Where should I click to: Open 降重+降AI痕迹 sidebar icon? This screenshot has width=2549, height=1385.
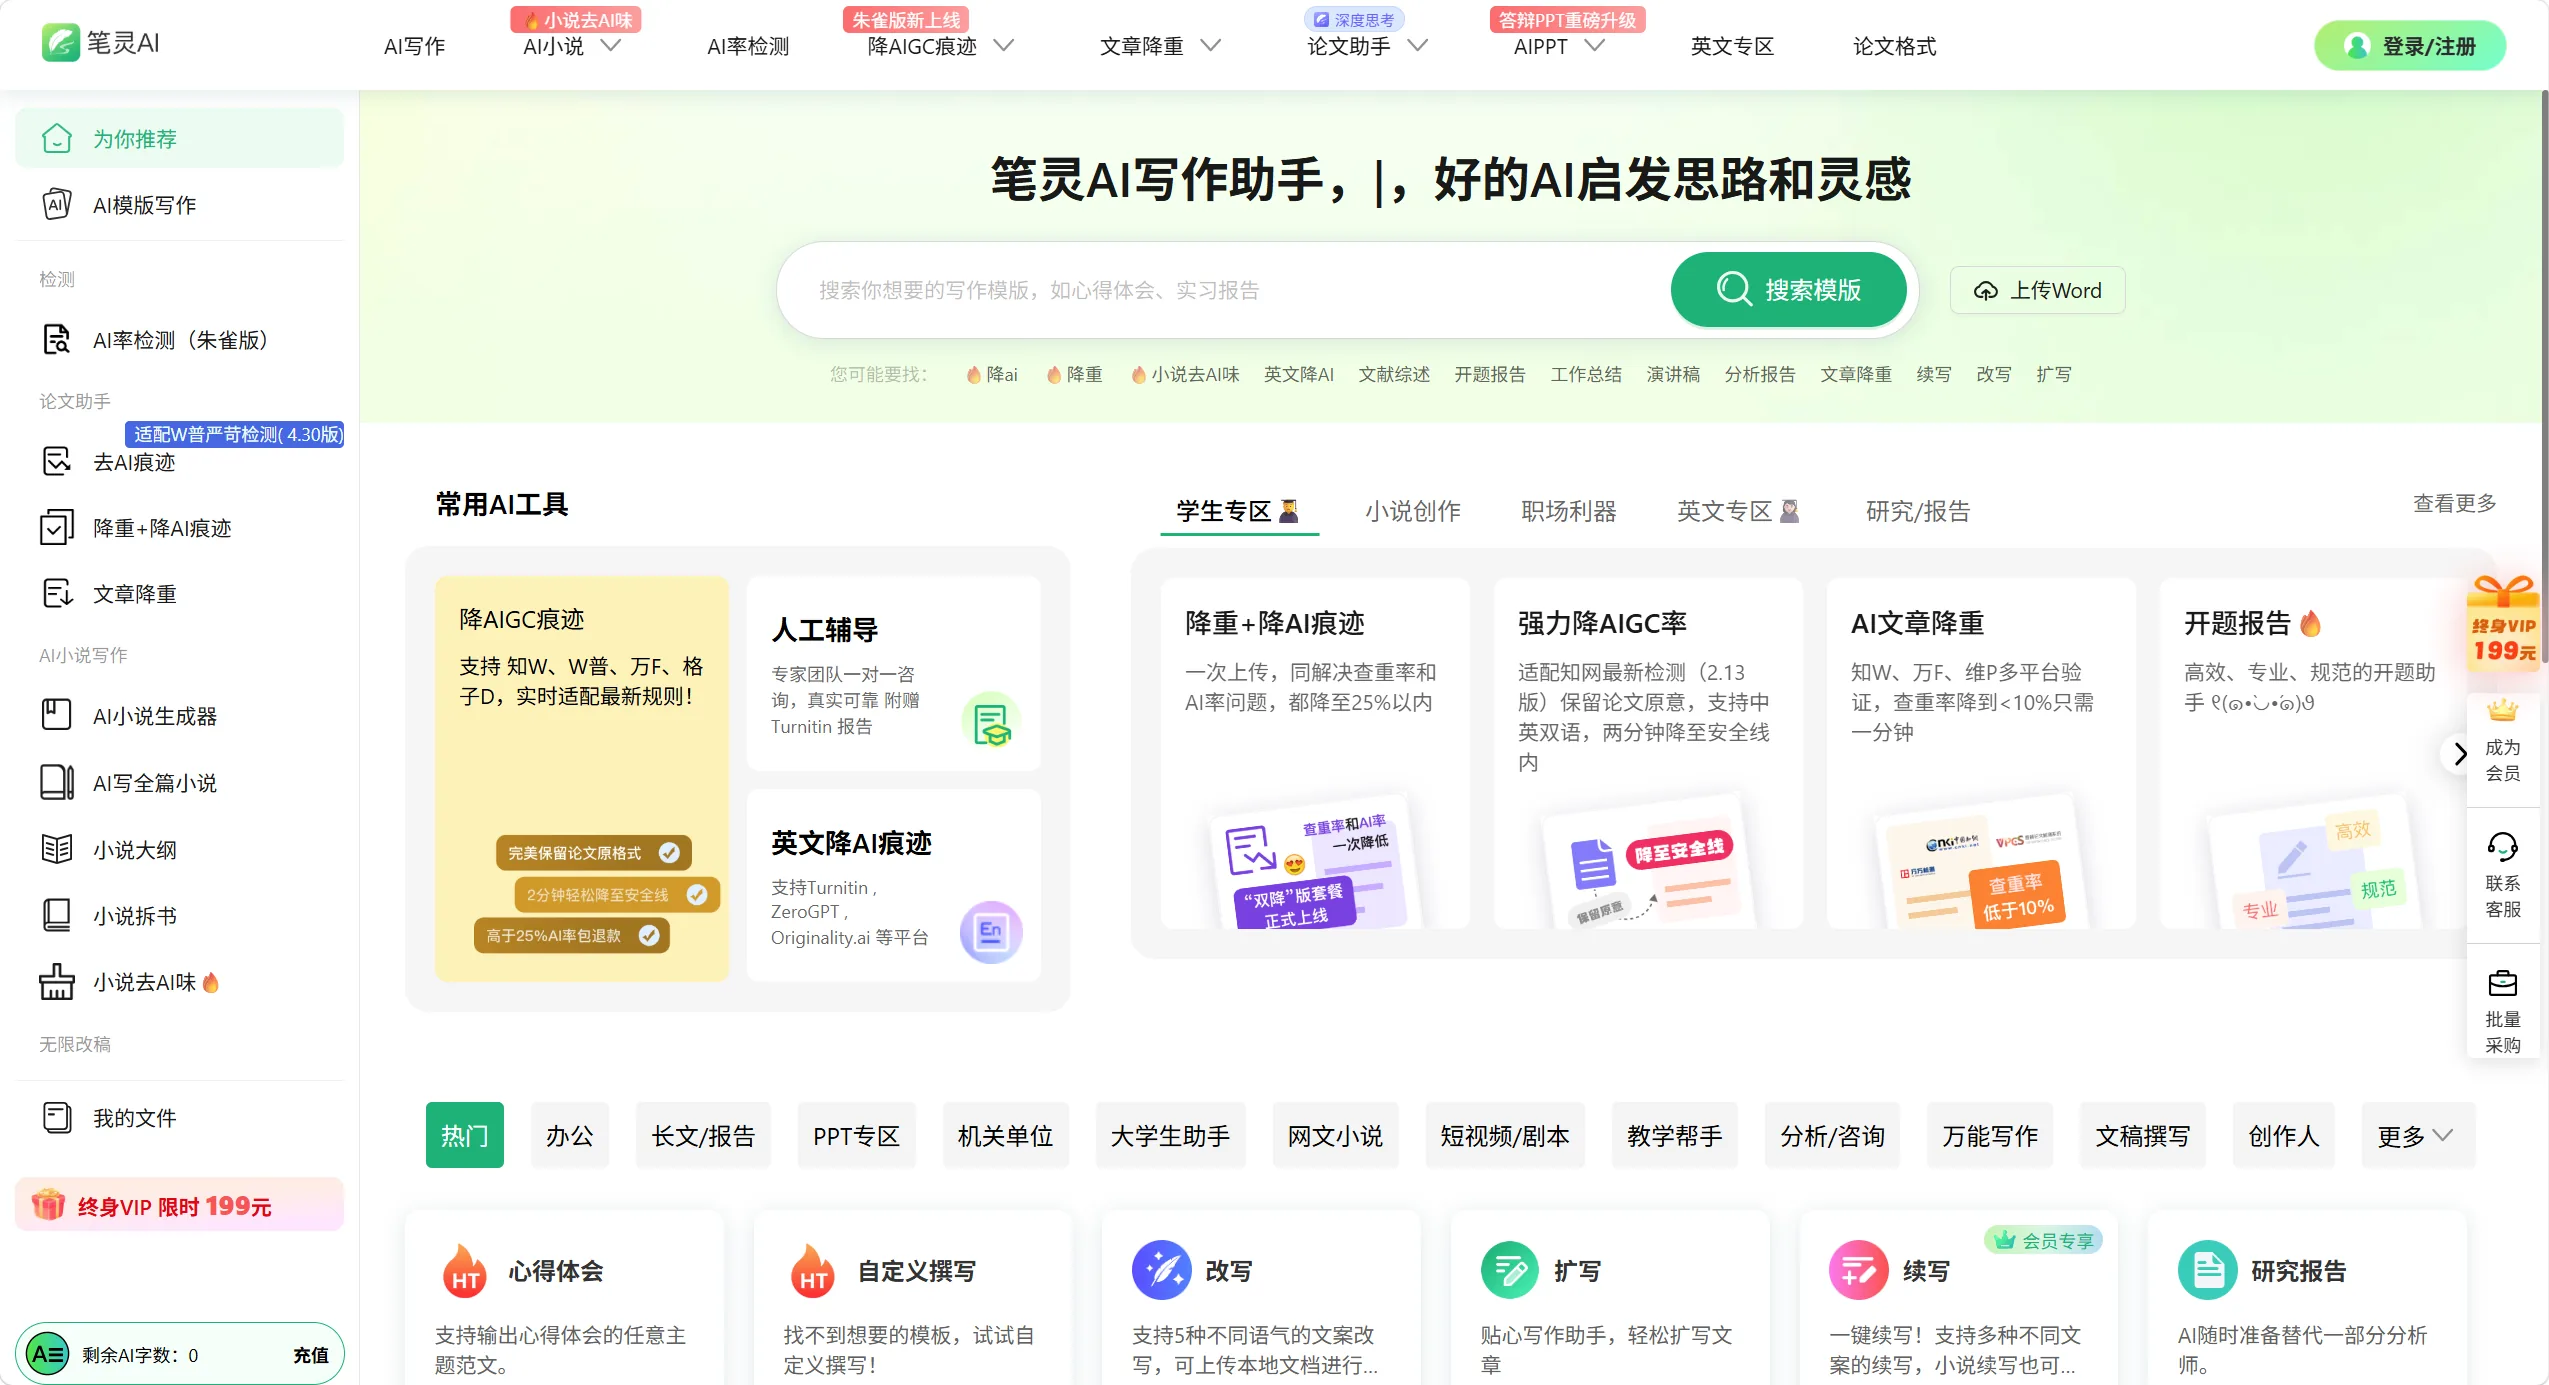(57, 527)
